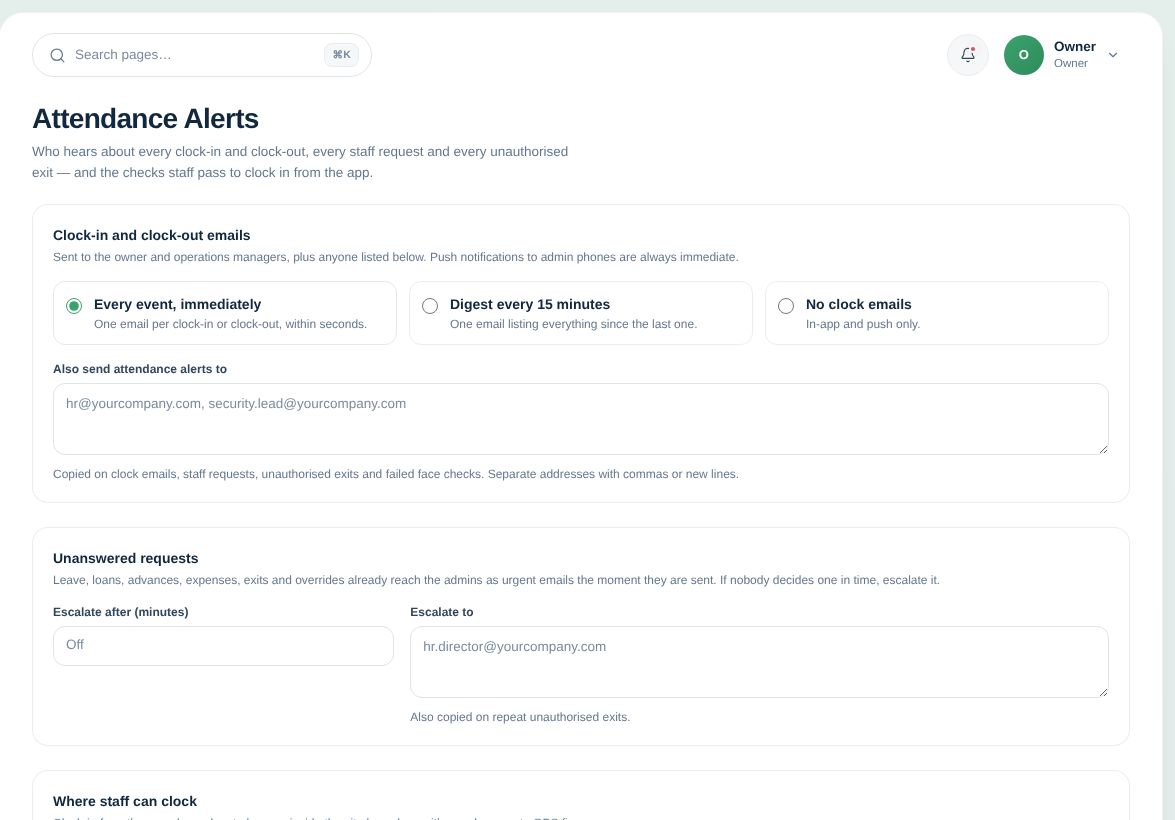1175x820 pixels.
Task: Click 'Copied on clock emails, staff requests' hint
Action: (x=396, y=474)
